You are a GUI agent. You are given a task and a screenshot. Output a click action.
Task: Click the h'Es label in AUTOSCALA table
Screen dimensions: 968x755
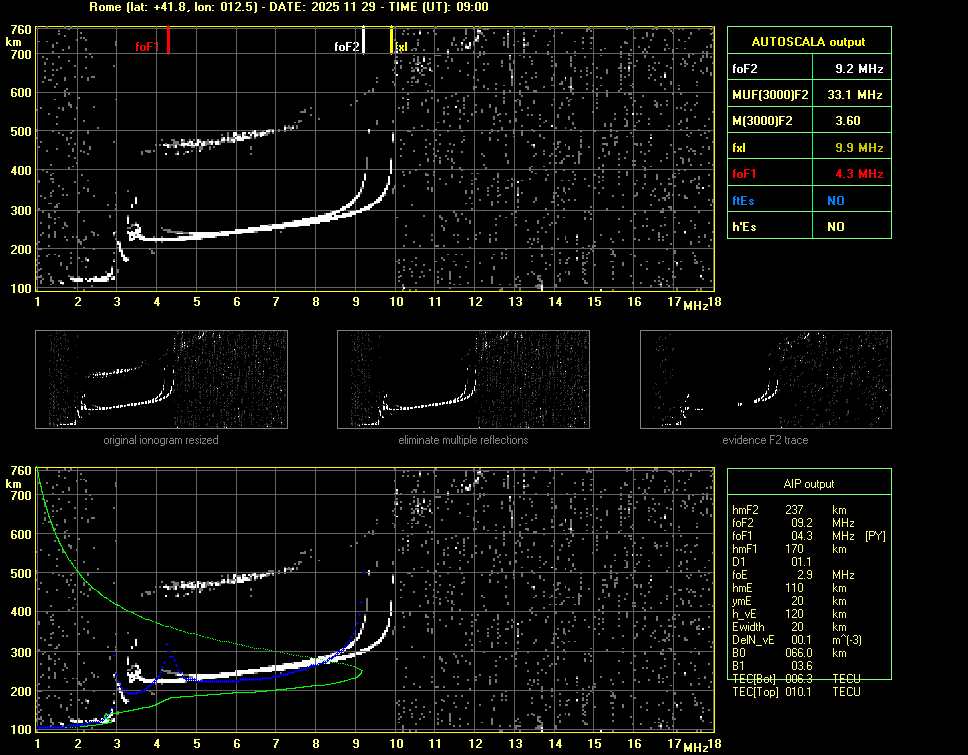744,227
